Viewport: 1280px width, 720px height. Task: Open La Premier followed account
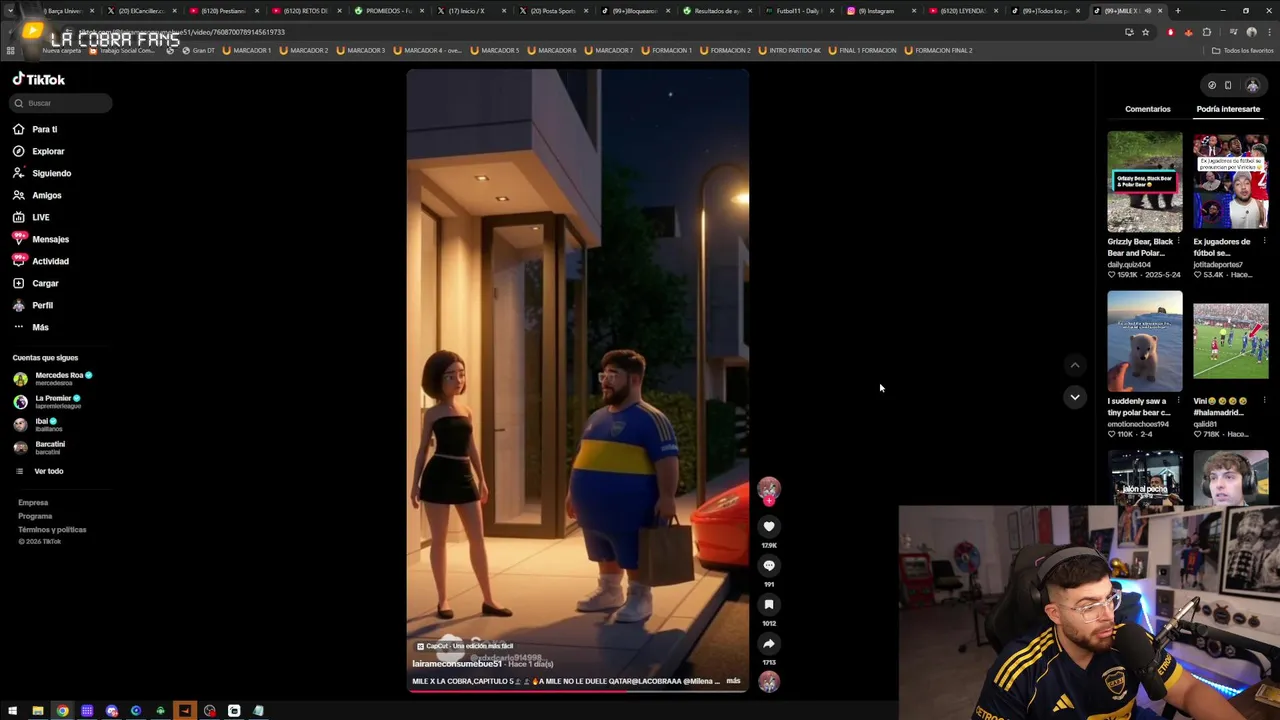point(46,401)
